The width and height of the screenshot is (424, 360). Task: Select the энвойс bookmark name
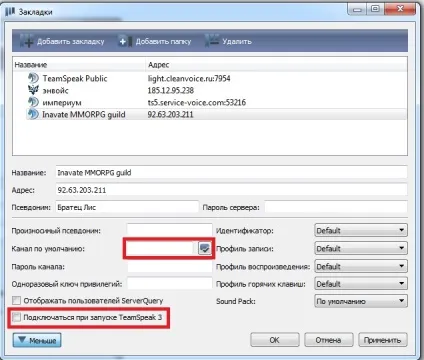[x=55, y=90]
